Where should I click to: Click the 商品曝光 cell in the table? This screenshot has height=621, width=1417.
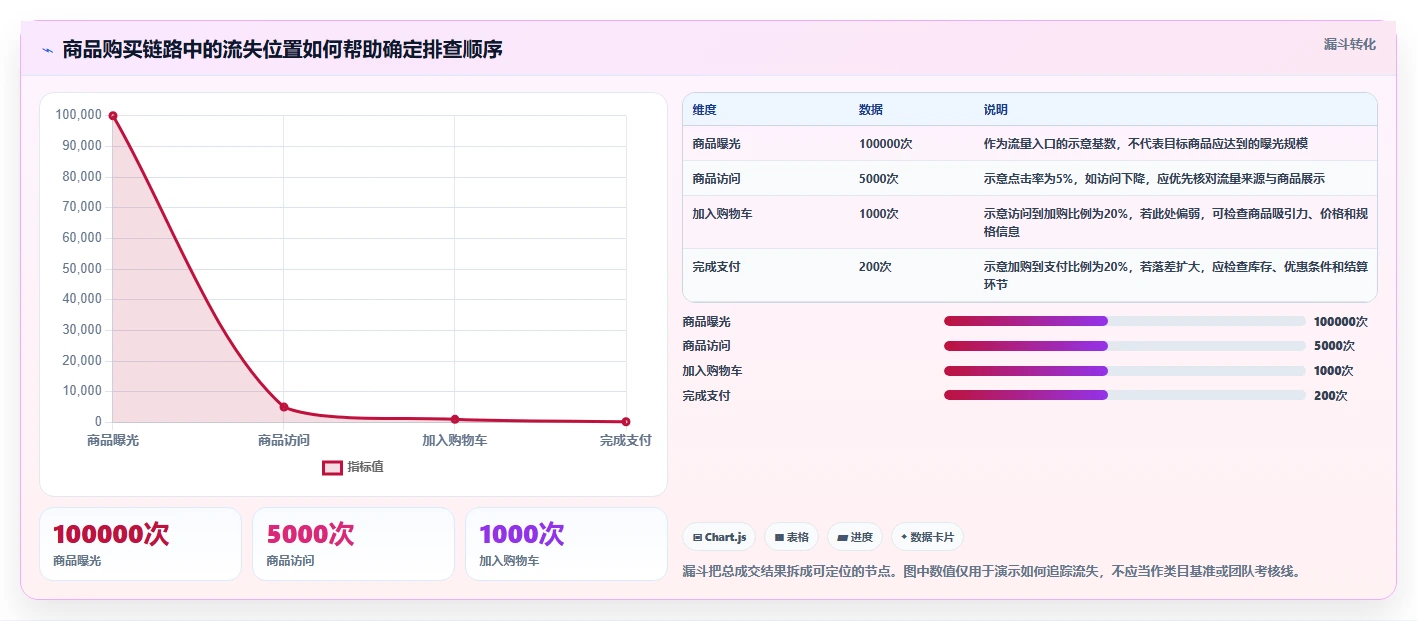(x=717, y=144)
